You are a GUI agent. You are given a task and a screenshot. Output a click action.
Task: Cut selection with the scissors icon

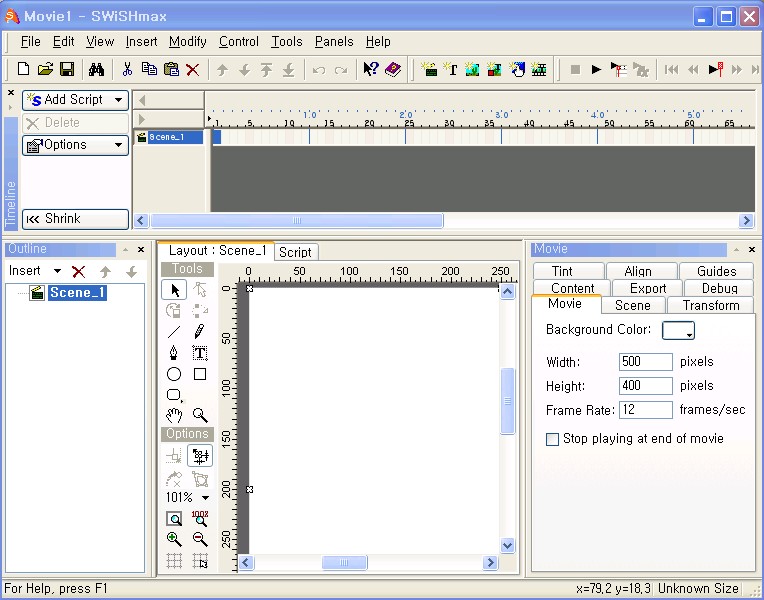pos(127,69)
